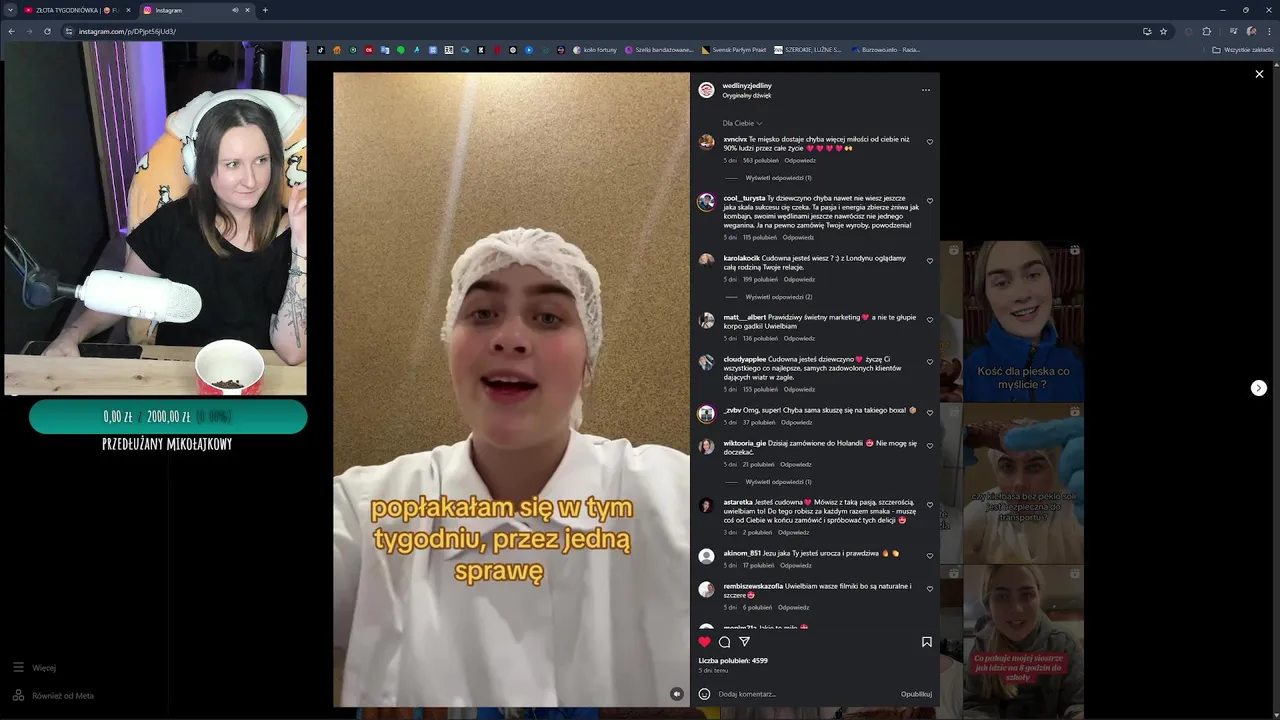
Task: Open the tab search dropdown arrow
Action: [x=10, y=10]
